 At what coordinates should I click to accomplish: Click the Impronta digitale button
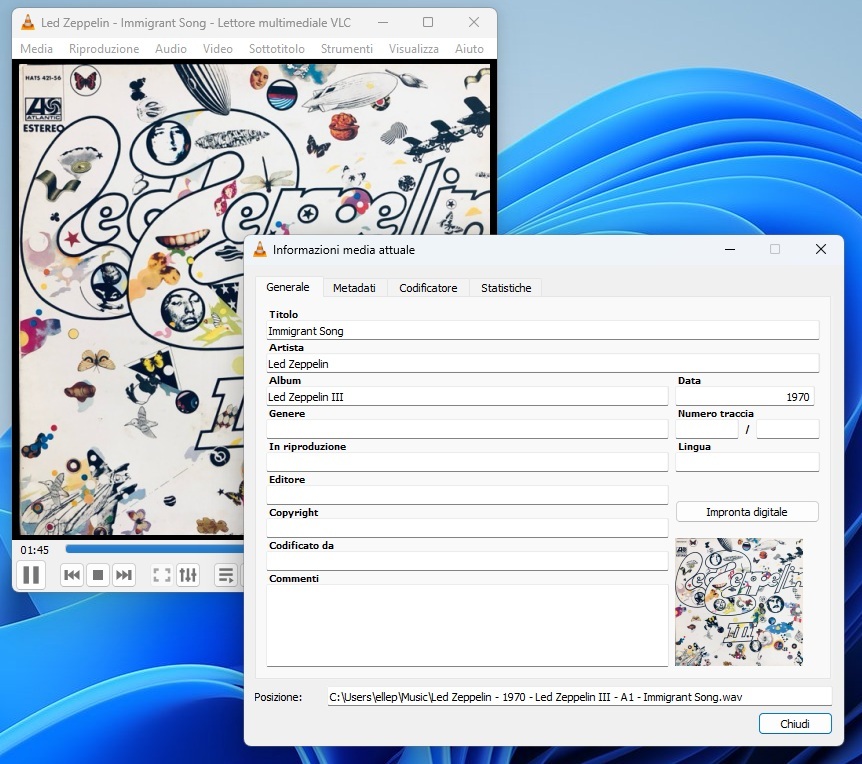[747, 512]
